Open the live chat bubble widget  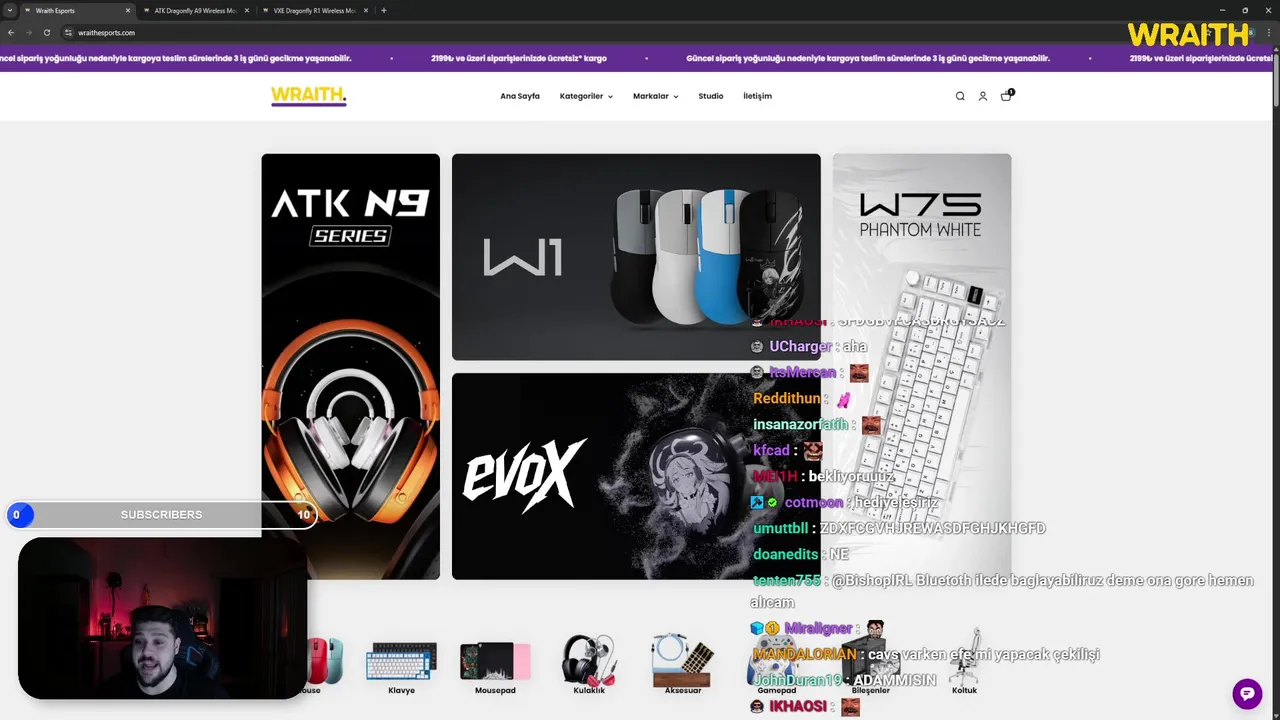(x=1247, y=694)
